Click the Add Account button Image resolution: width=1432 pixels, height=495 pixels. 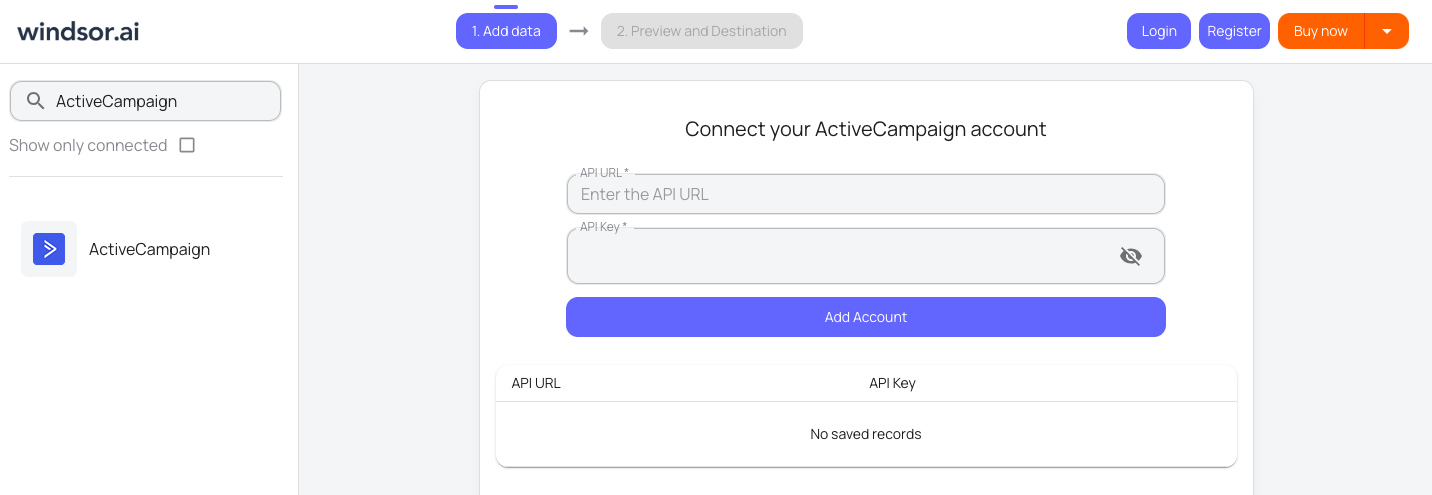(865, 317)
